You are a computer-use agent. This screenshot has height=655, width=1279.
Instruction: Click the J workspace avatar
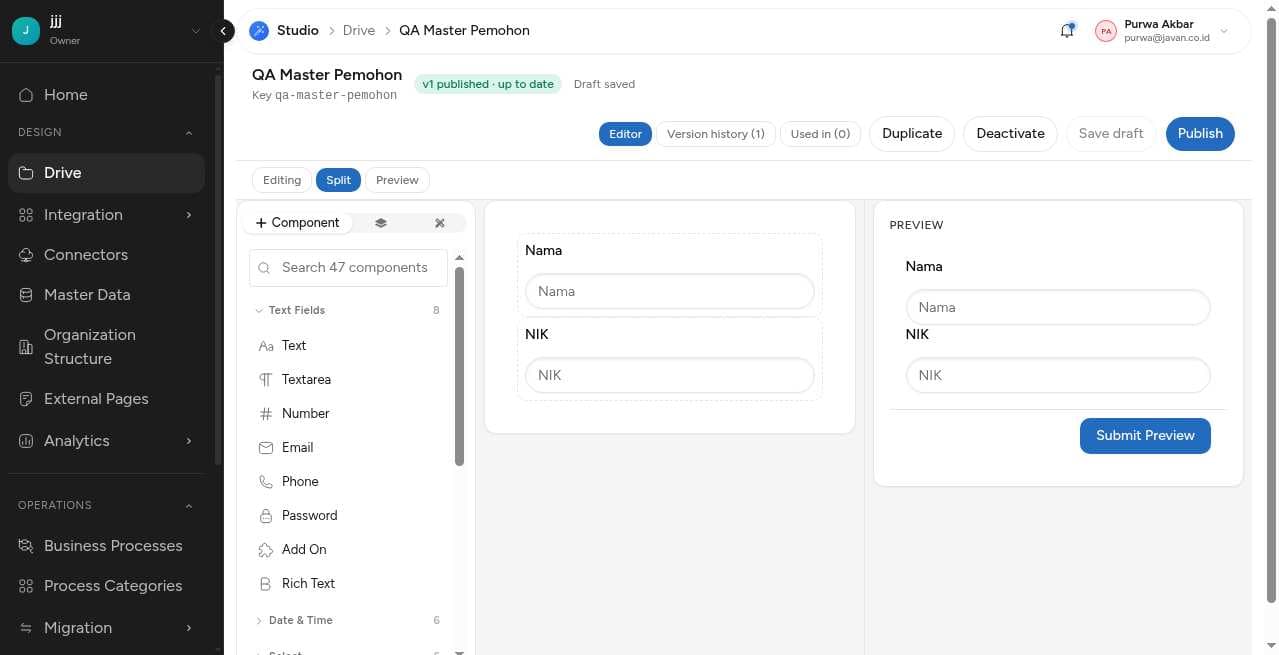point(26,31)
